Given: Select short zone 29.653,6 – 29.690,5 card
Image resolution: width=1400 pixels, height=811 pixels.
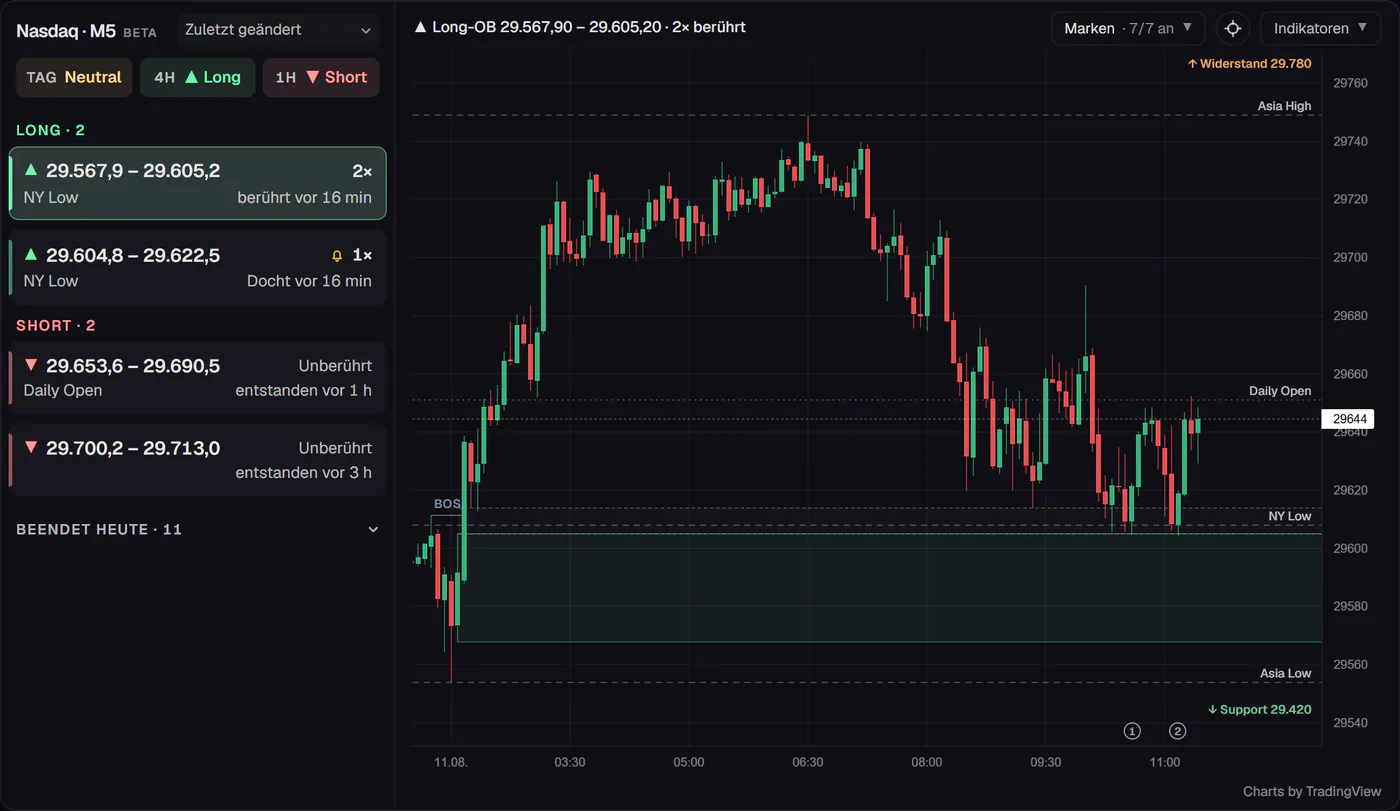Looking at the screenshot, I should click(x=198, y=377).
